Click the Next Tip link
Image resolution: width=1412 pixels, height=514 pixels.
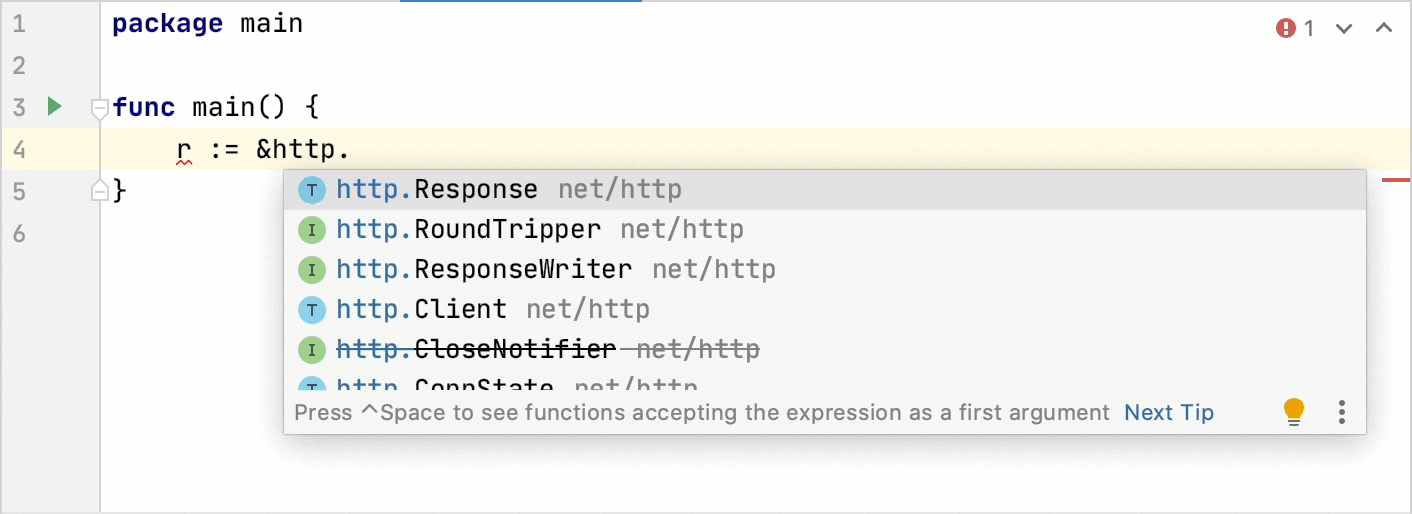pos(1169,412)
